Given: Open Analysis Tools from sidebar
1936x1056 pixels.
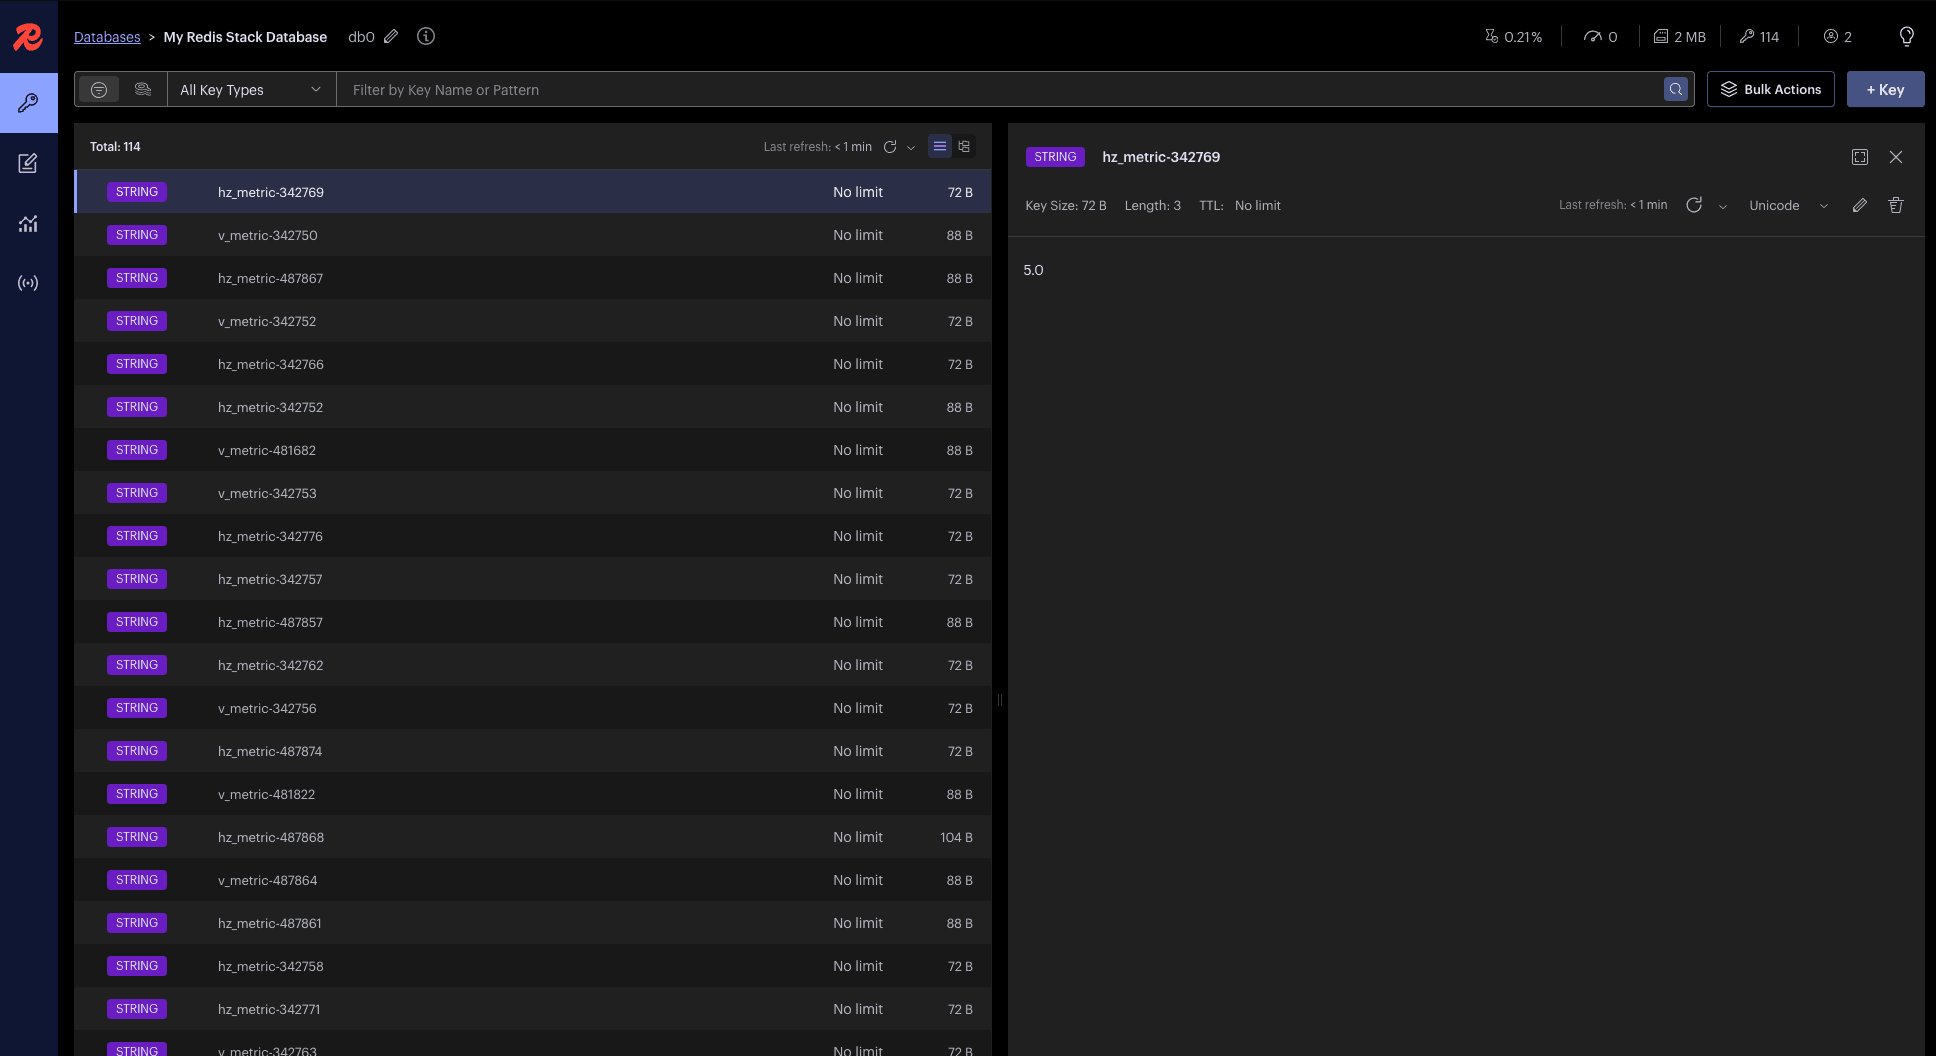Looking at the screenshot, I should point(28,223).
